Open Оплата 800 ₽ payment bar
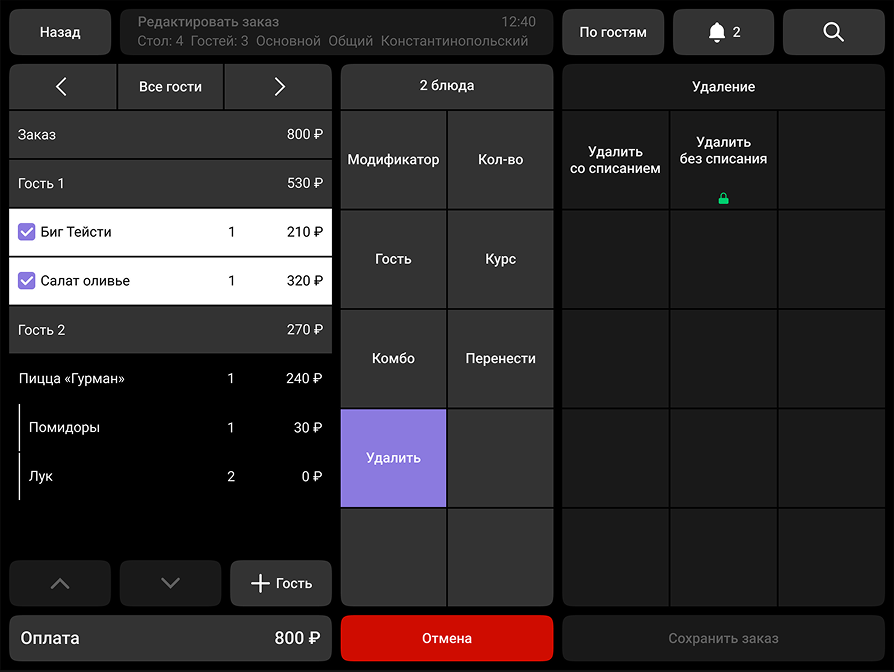 [170, 638]
